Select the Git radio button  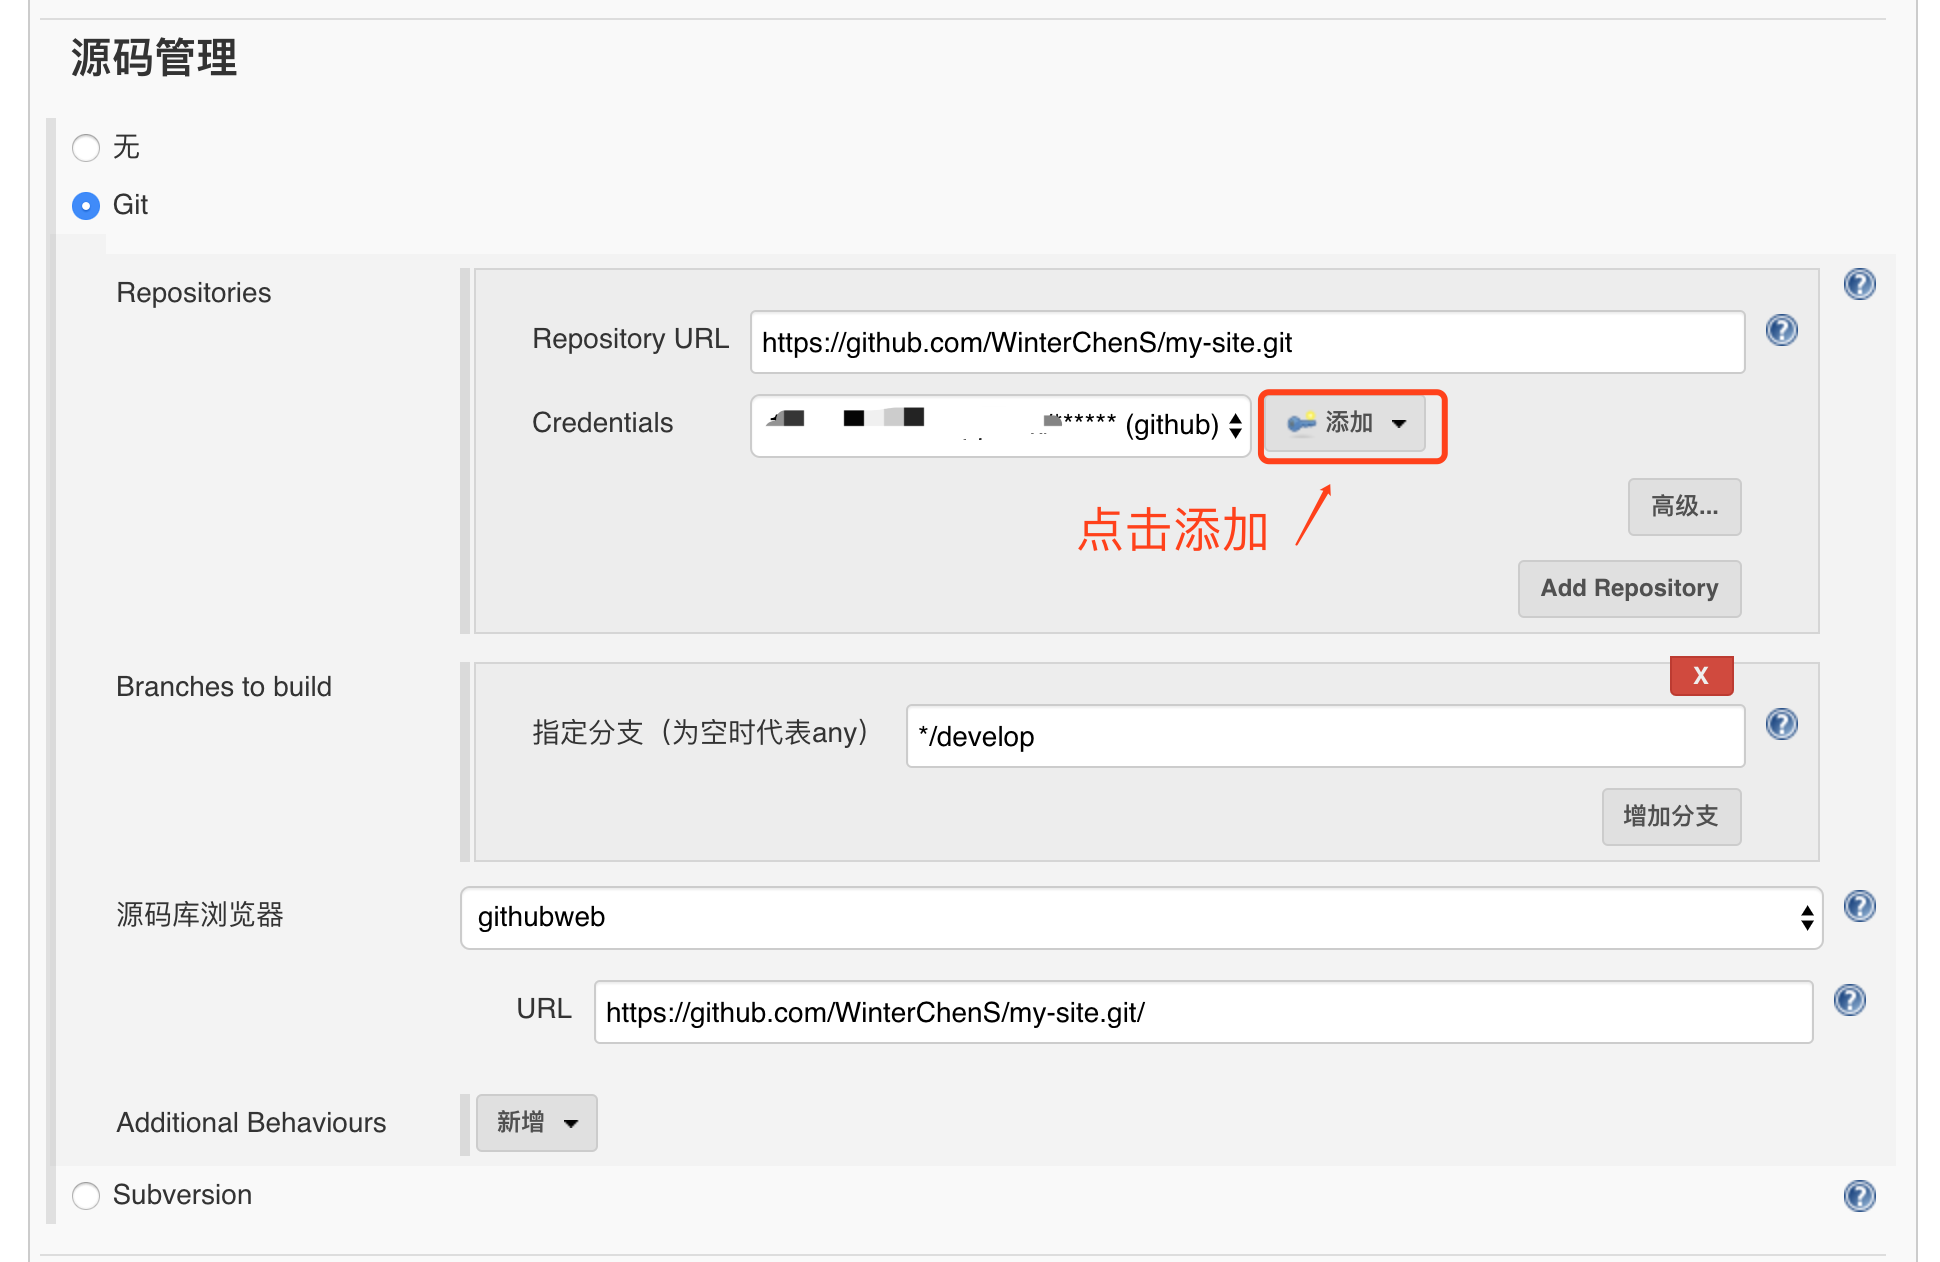coord(87,206)
